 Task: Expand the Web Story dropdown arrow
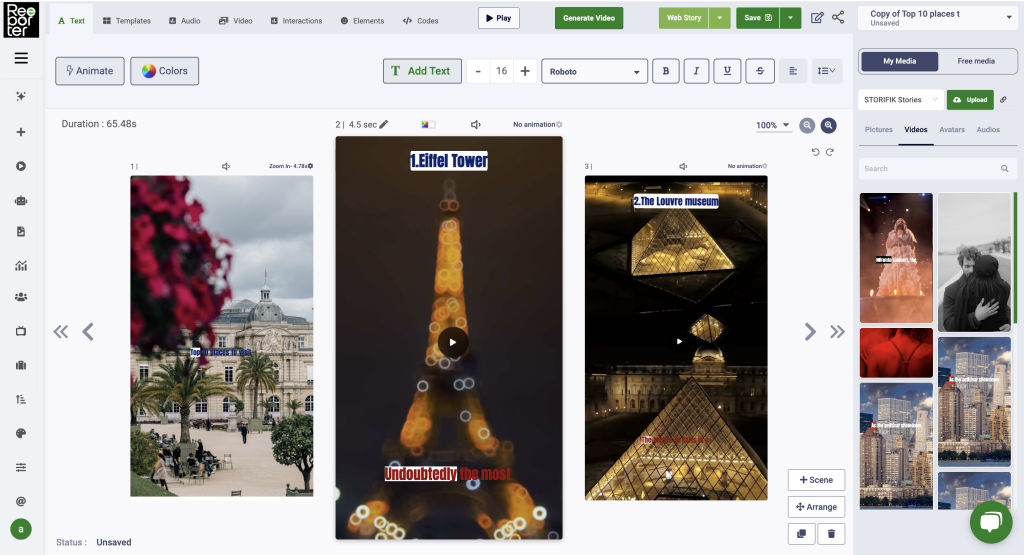tap(719, 18)
